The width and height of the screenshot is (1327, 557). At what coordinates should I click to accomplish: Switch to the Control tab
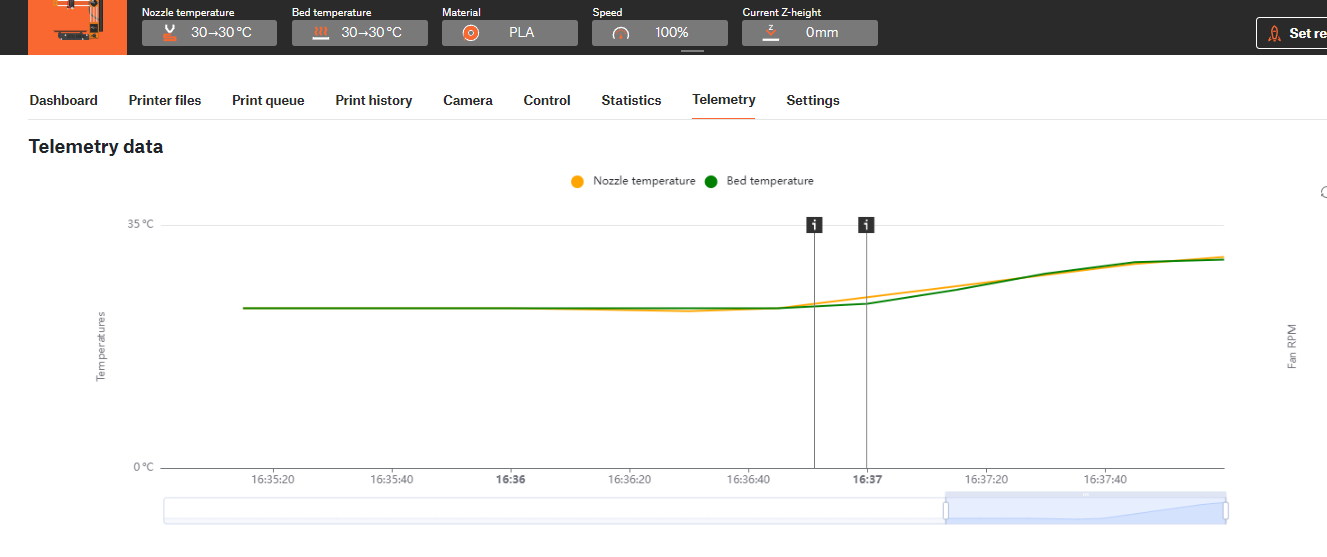(x=547, y=100)
